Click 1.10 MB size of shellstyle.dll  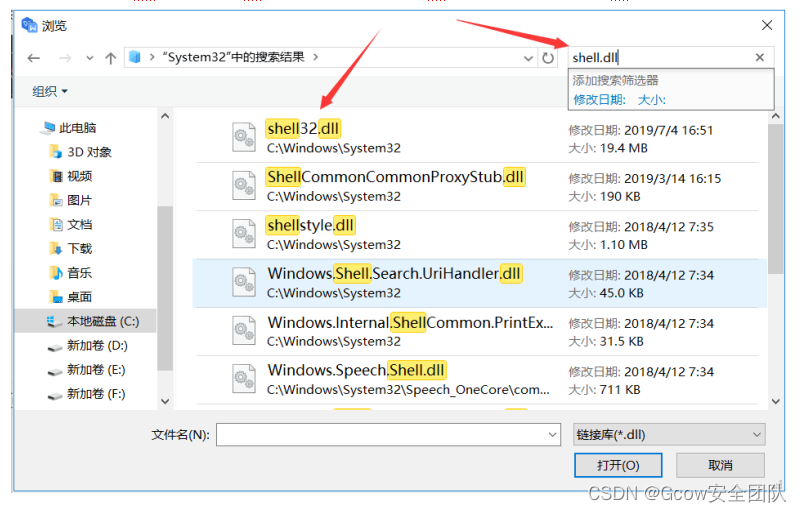pyautogui.click(x=623, y=245)
